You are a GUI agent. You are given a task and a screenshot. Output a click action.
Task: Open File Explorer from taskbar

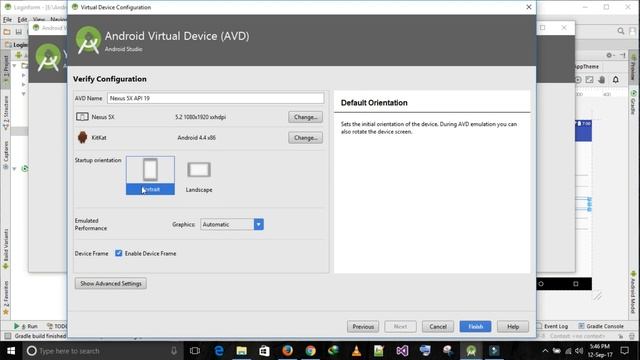242,351
